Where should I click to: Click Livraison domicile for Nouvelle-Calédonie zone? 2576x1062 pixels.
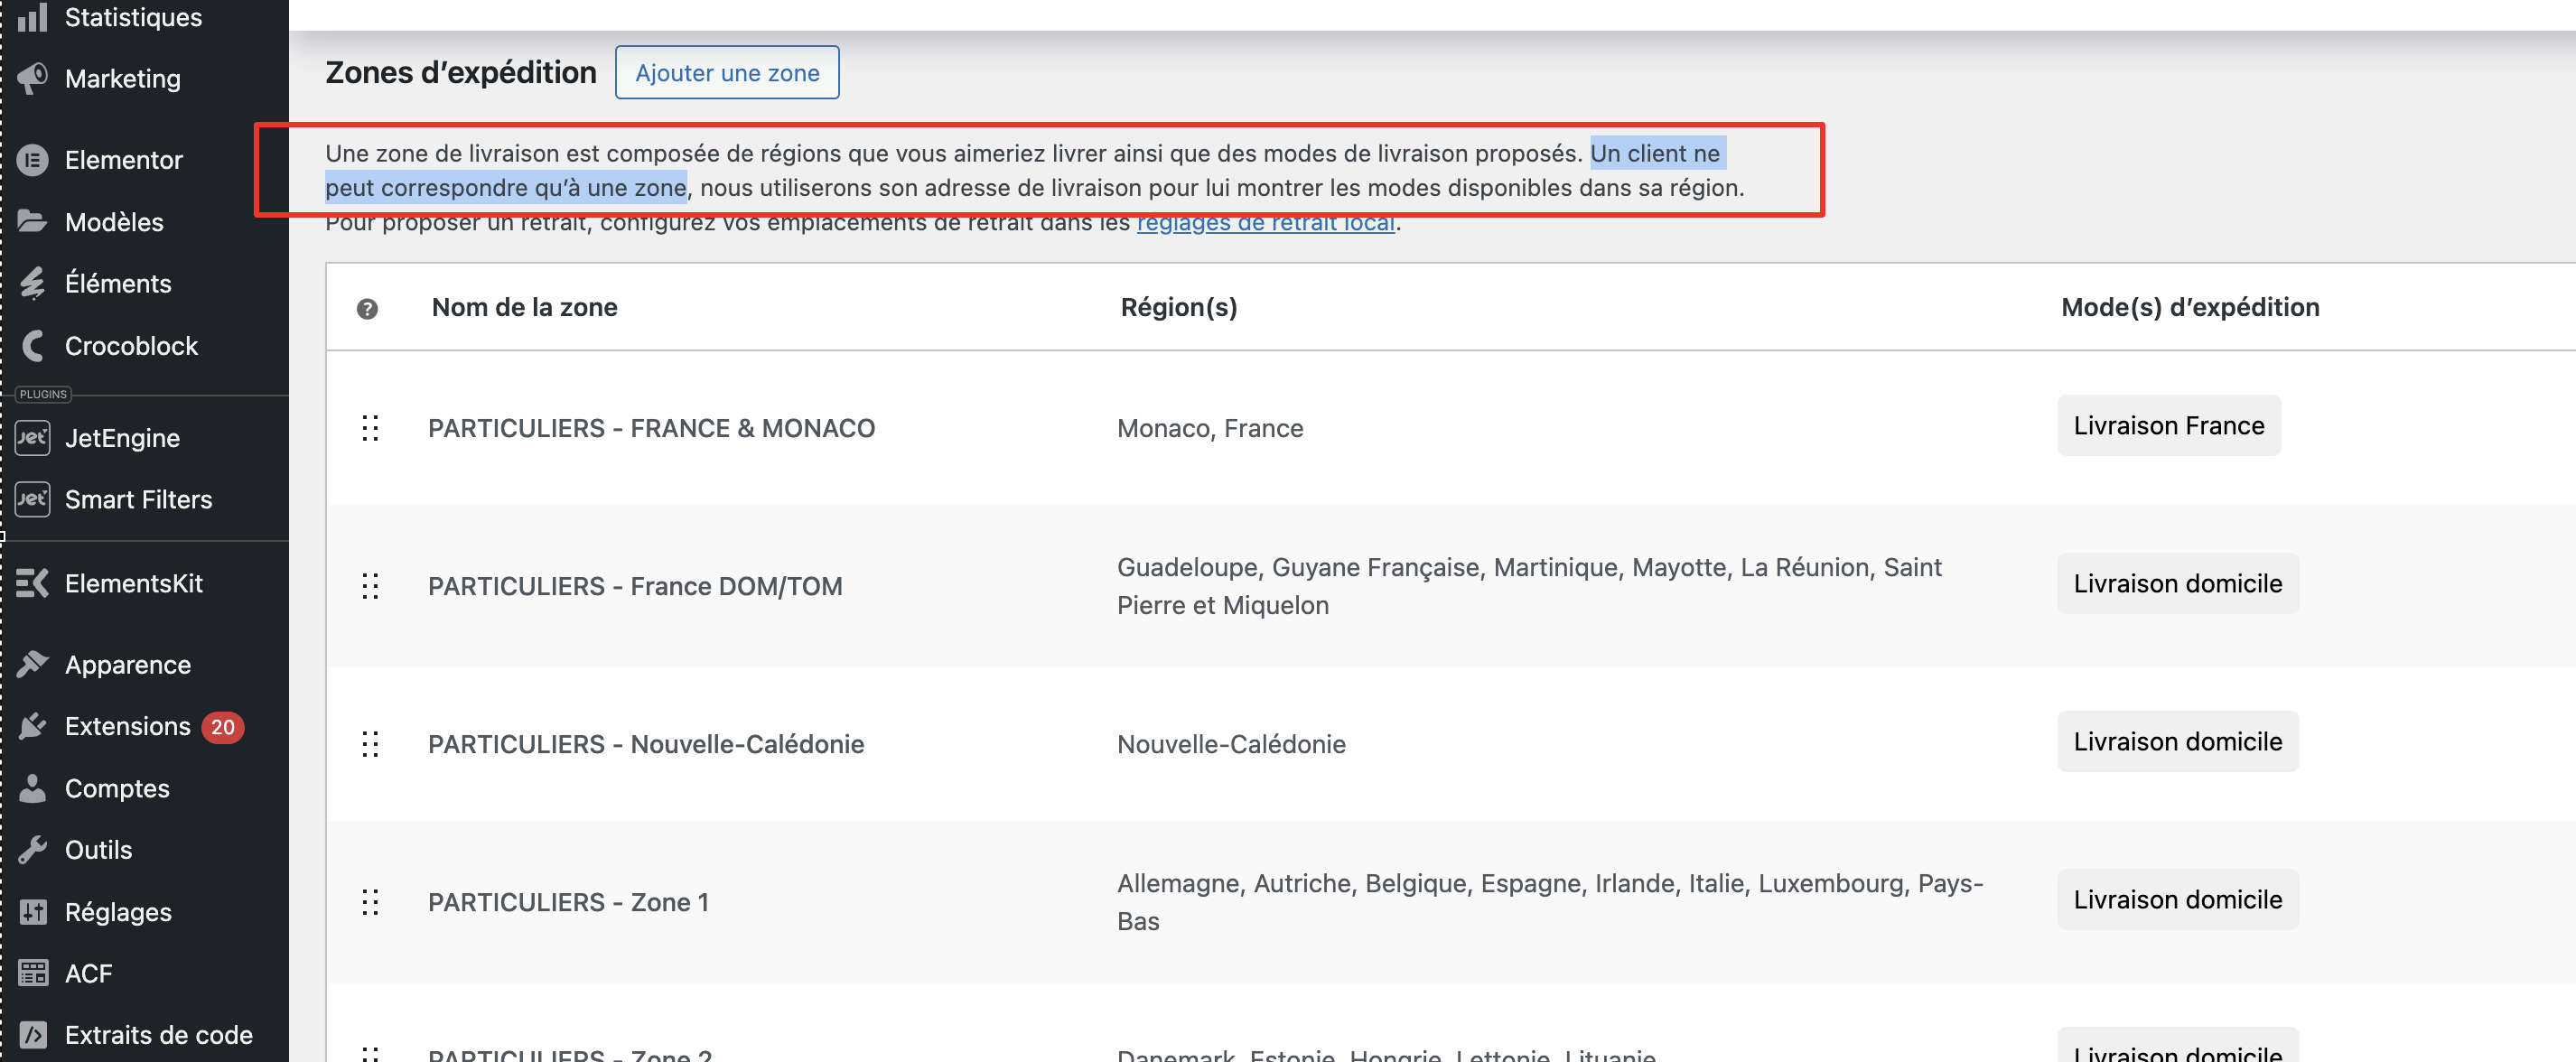[2177, 741]
